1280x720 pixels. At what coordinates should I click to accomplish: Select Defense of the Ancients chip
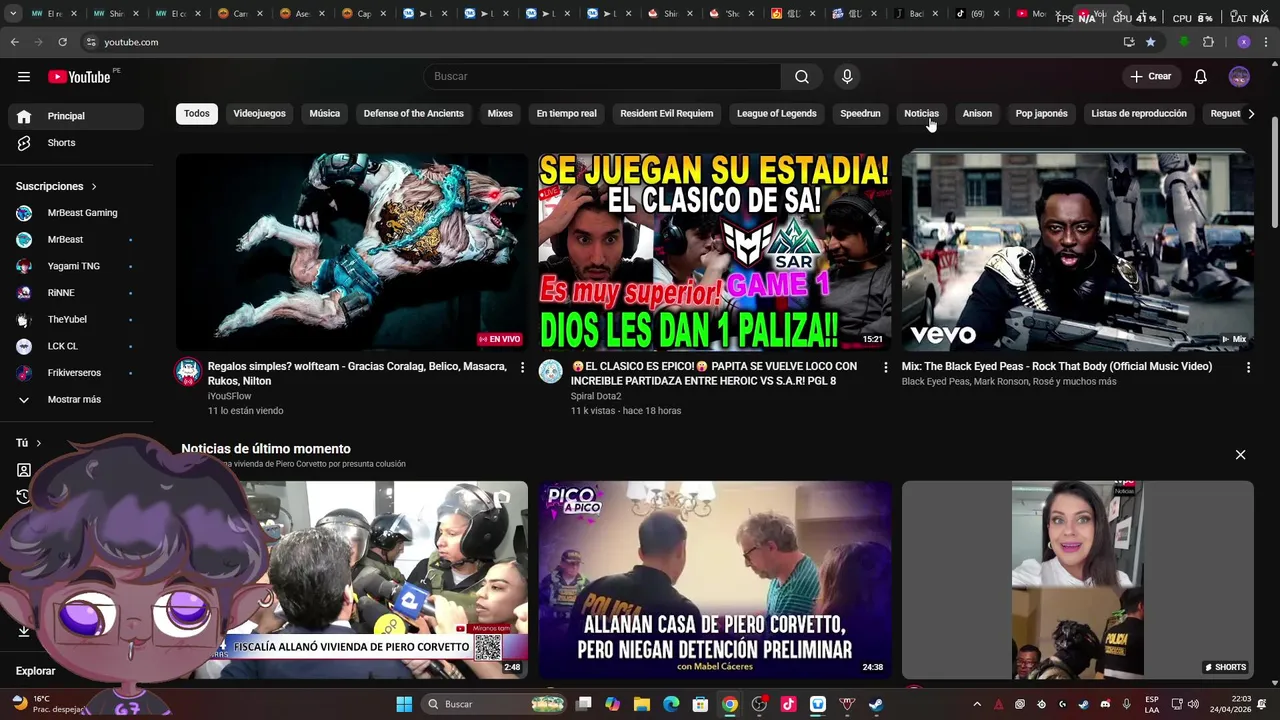(x=414, y=114)
